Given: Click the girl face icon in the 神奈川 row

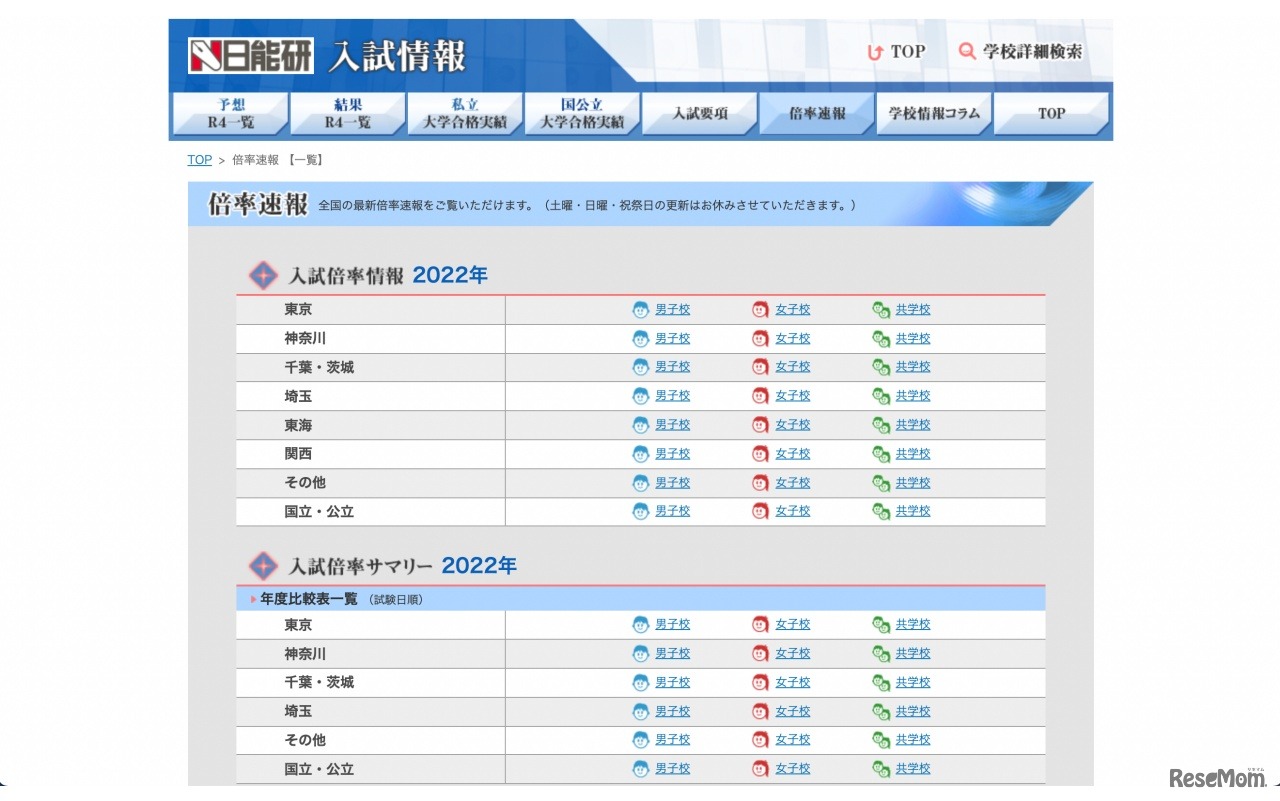Looking at the screenshot, I should [x=760, y=338].
